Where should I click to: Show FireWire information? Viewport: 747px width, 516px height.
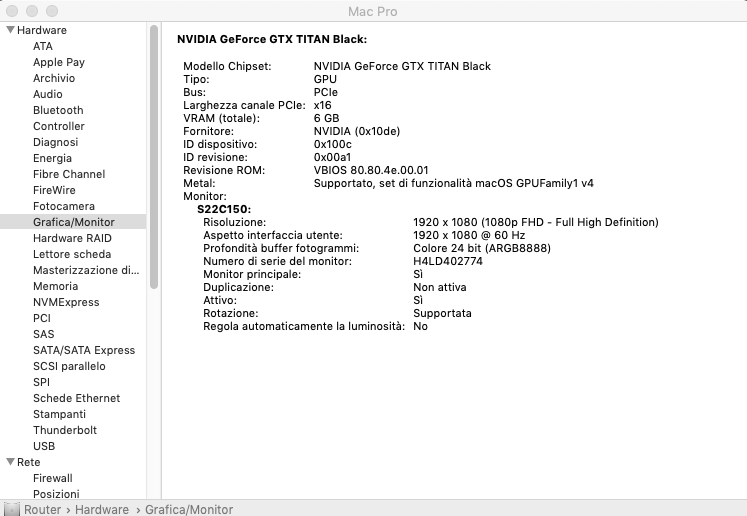54,190
